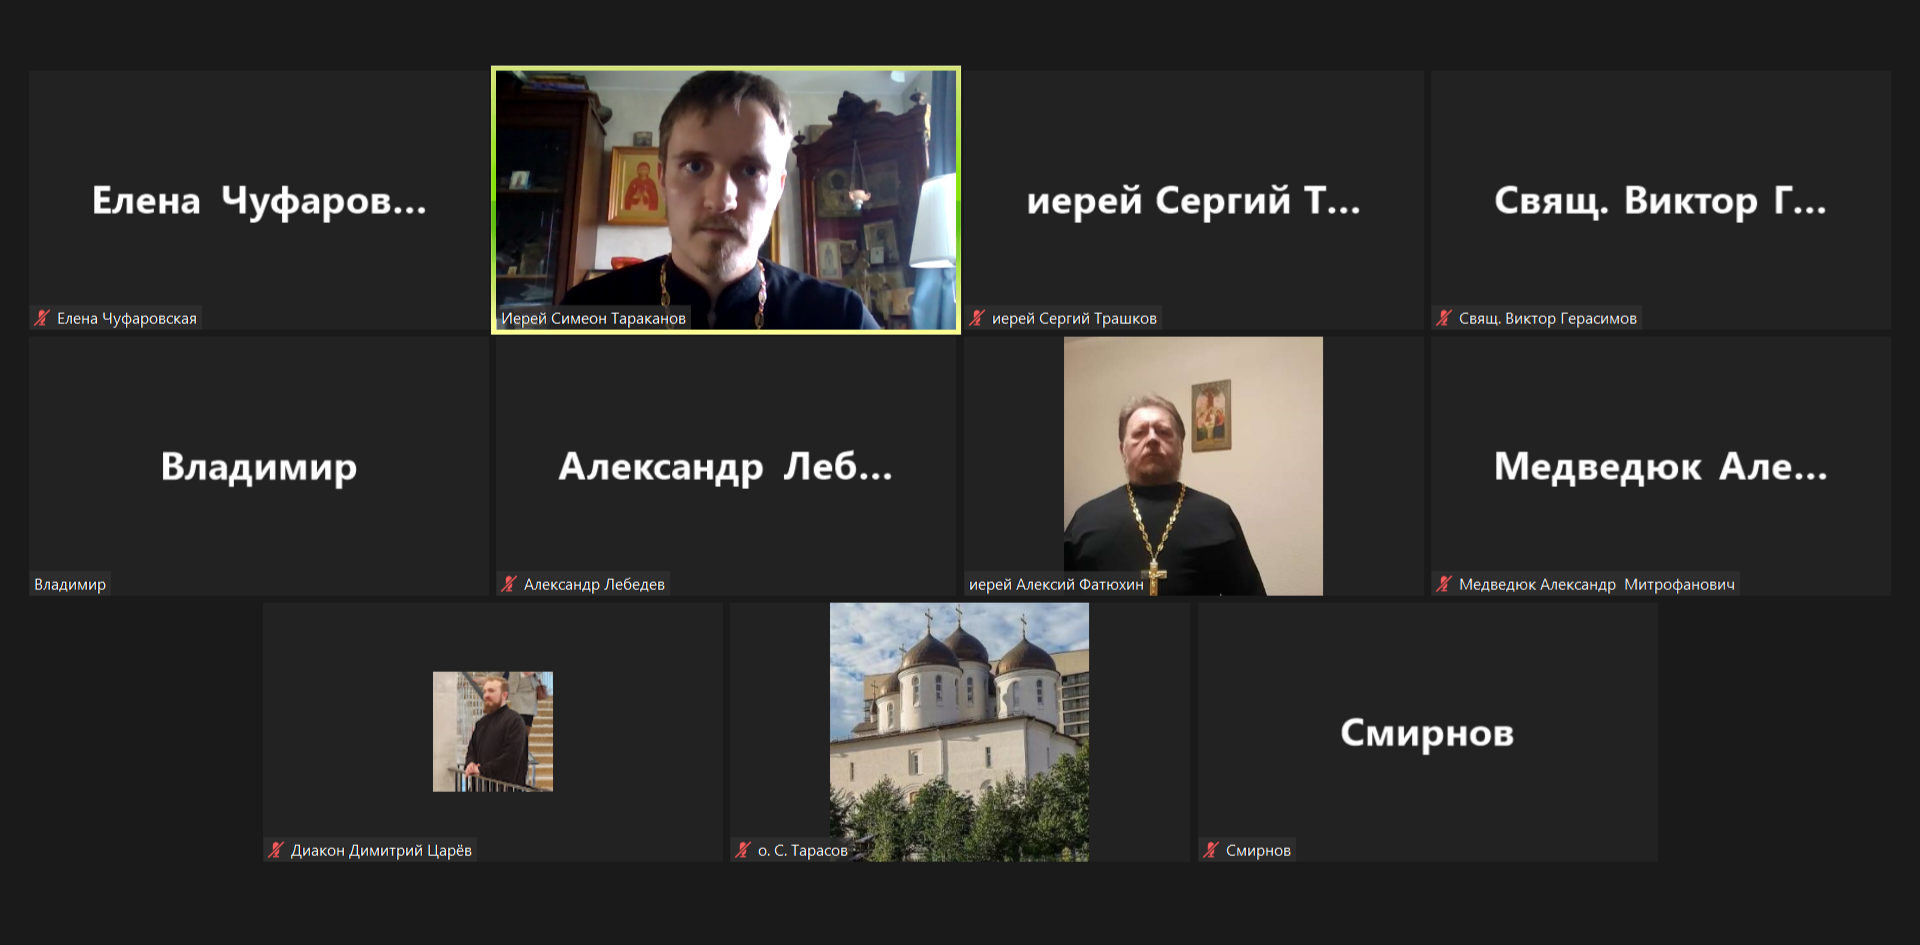Click the muted mic icon next to Смирнов label
This screenshot has width=1920, height=945.
point(1211,850)
